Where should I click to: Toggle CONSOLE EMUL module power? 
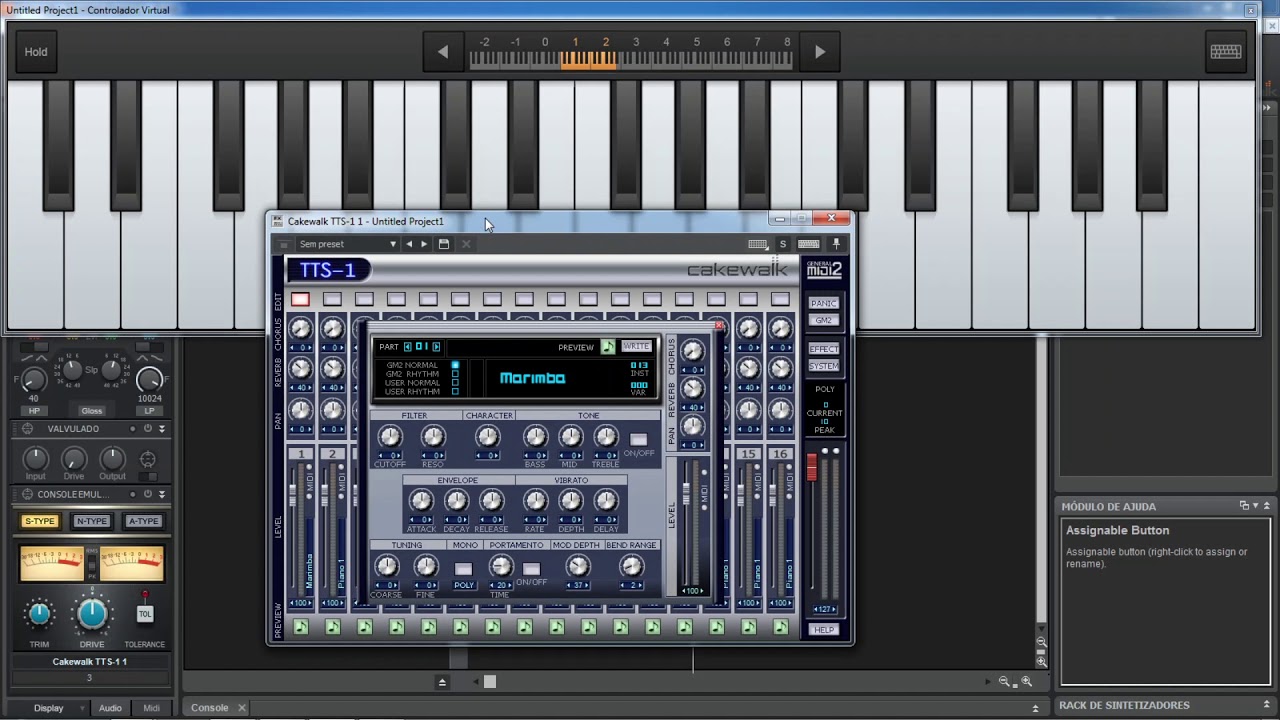[x=147, y=494]
